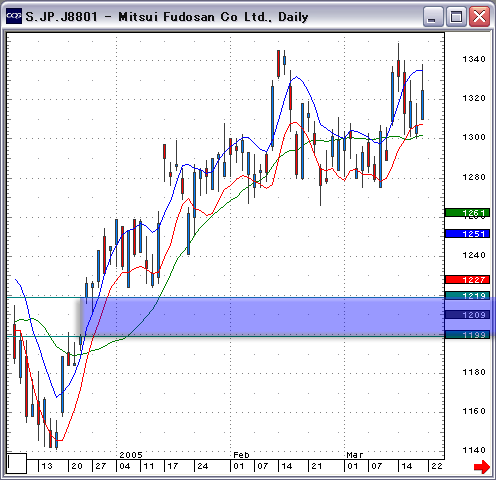Click date label 27 on time axis

click(101, 466)
